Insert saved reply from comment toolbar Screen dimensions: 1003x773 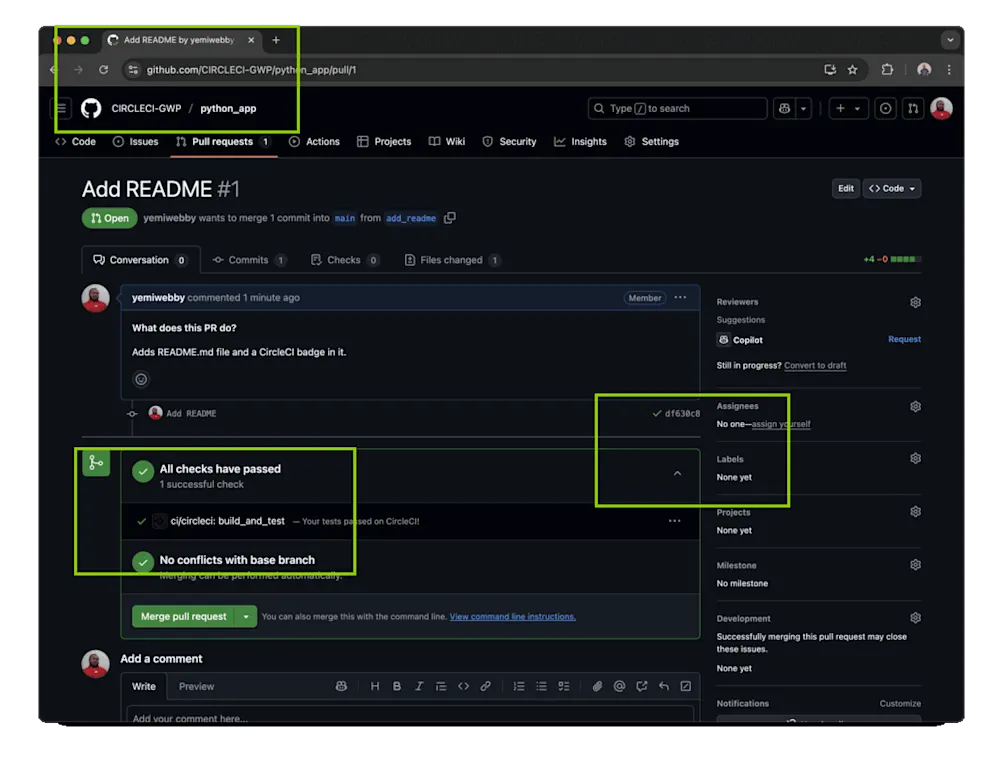pos(664,686)
